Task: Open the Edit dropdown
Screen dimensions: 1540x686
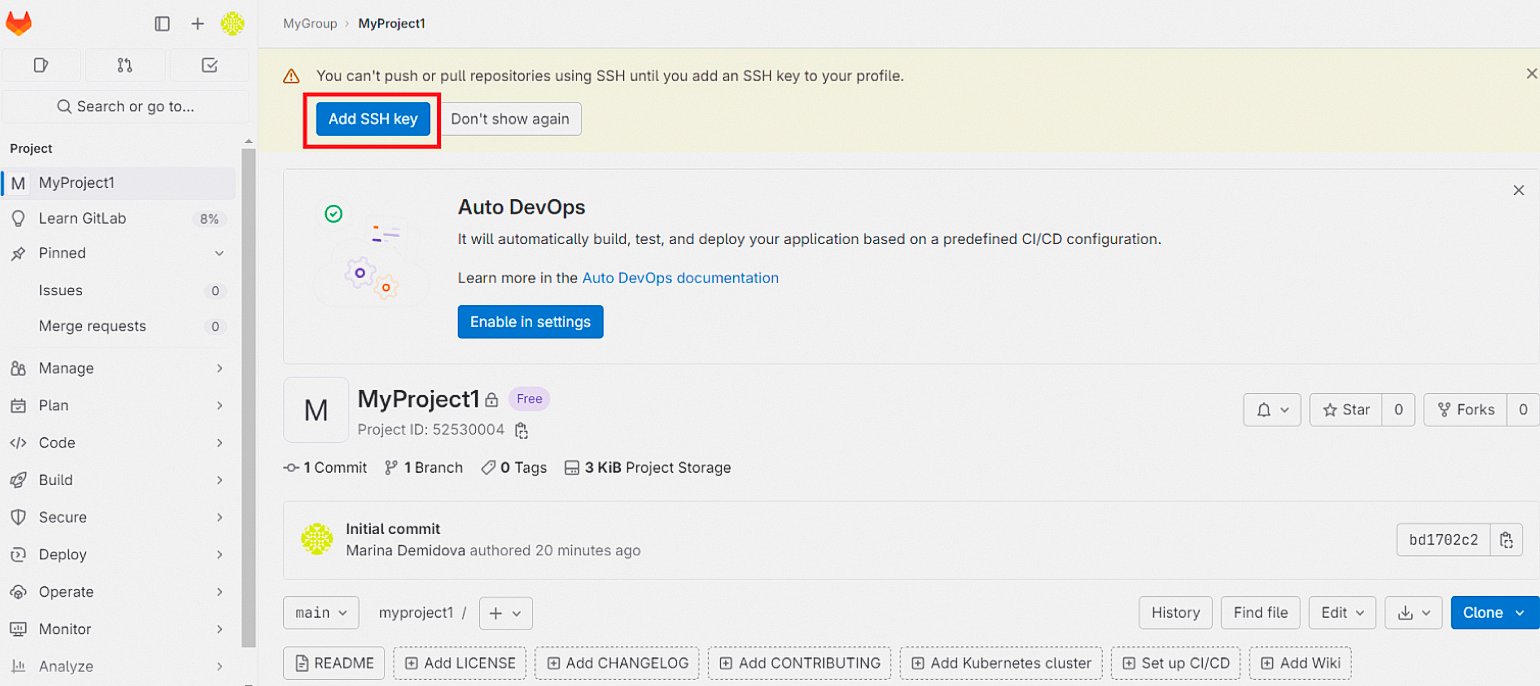Action: pyautogui.click(x=1342, y=613)
